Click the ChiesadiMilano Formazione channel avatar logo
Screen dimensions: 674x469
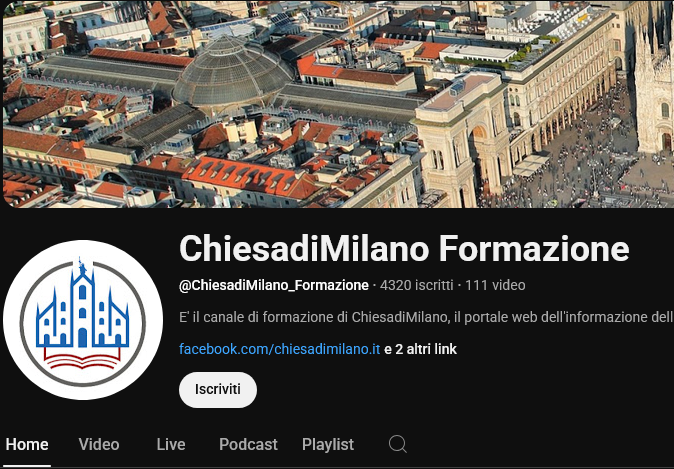[83, 320]
